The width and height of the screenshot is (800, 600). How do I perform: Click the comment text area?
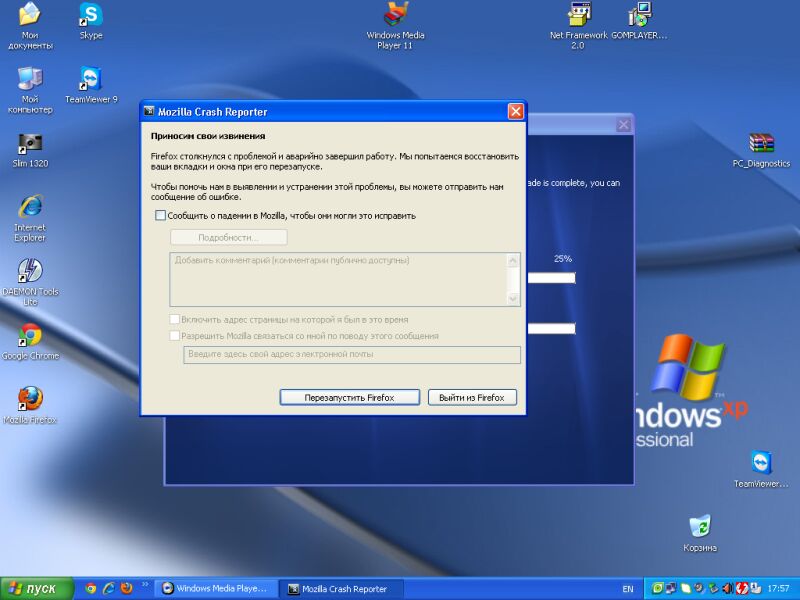[x=338, y=279]
